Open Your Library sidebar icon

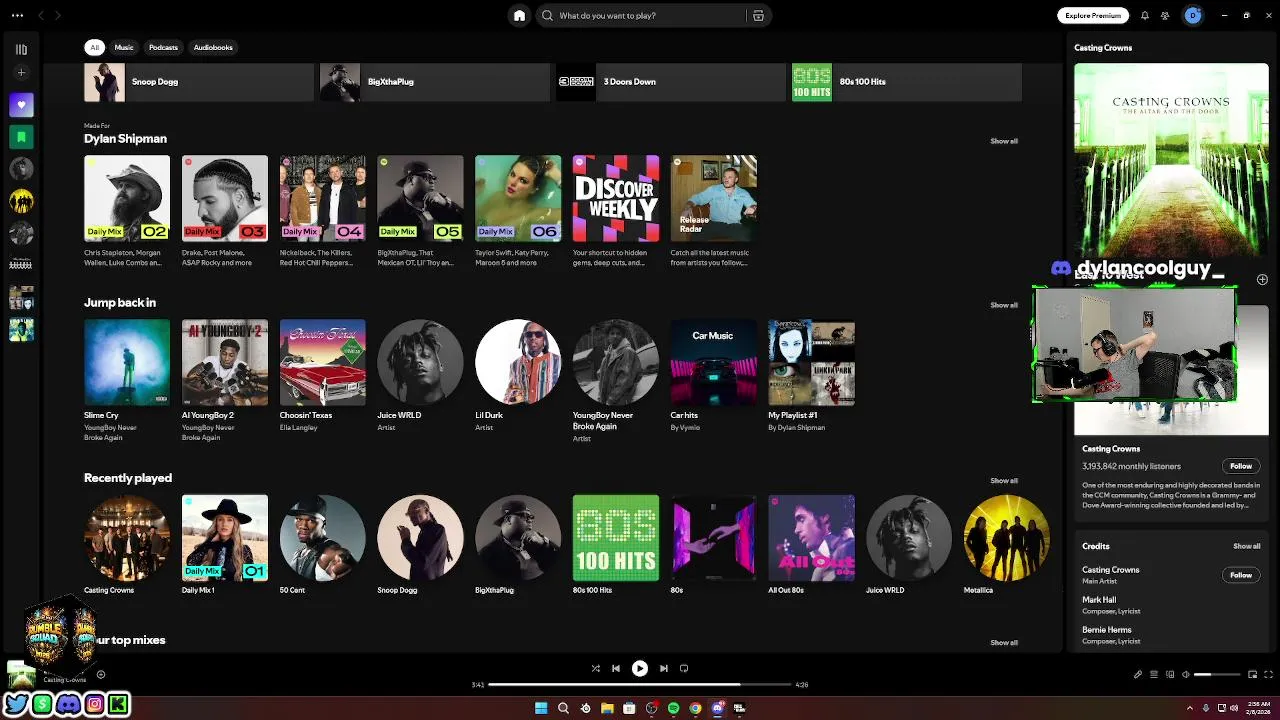(21, 48)
